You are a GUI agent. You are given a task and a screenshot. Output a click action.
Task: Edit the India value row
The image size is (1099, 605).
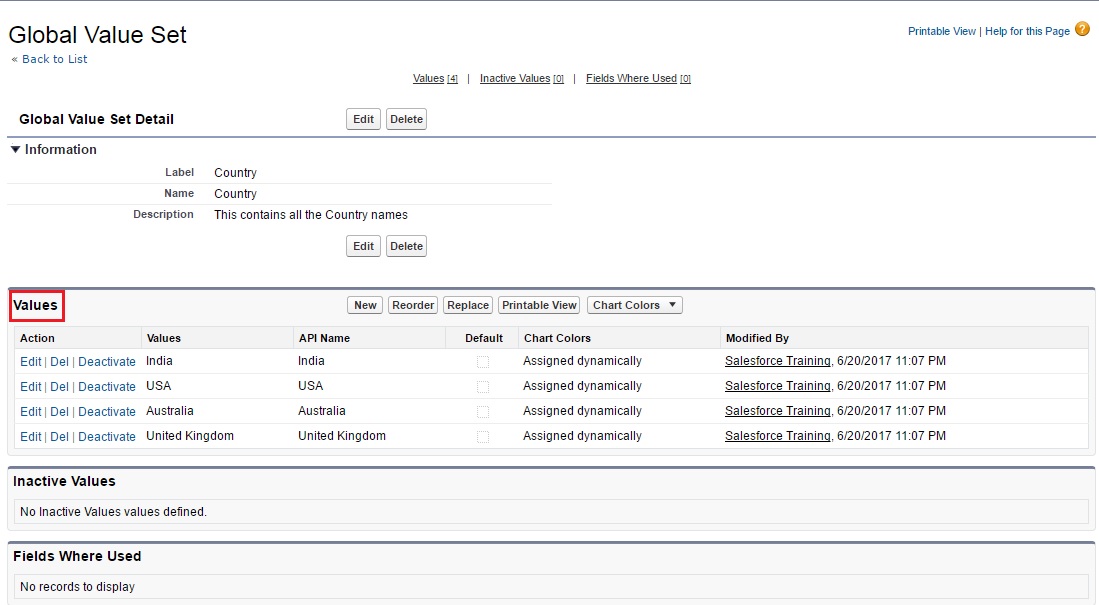(30, 362)
